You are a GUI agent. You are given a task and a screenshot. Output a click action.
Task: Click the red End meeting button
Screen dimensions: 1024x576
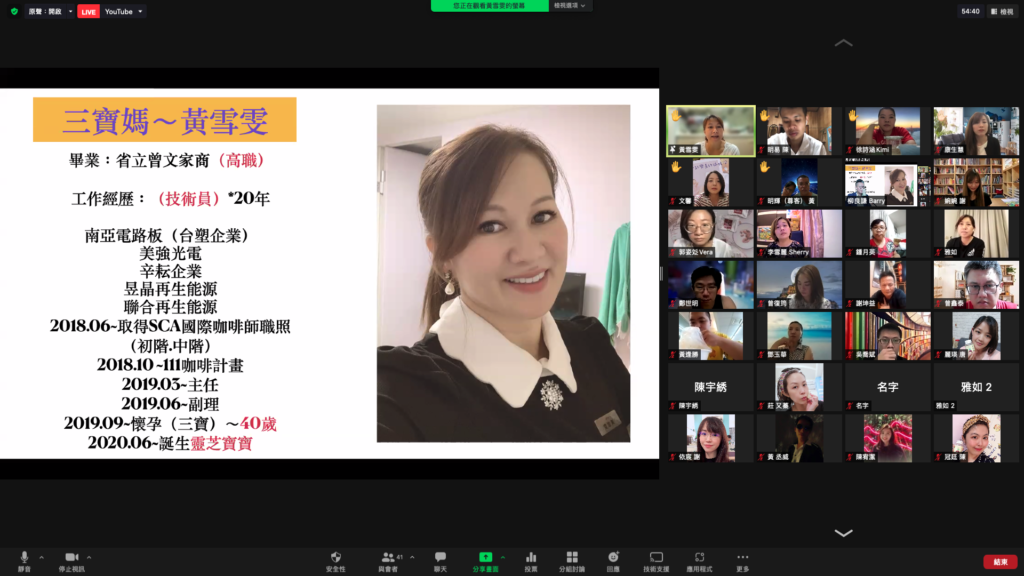(x=1000, y=561)
